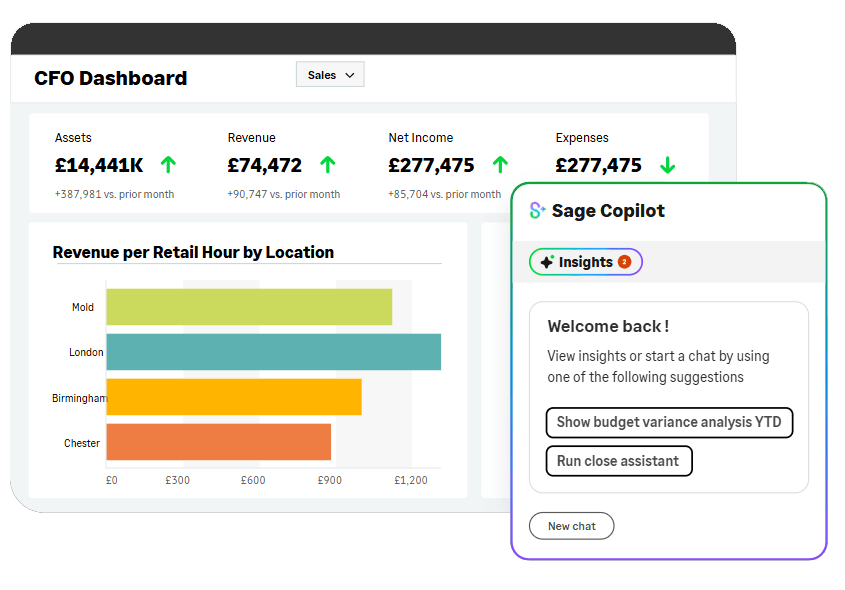Click Run close assistant suggestion
This screenshot has height=590, width=845.
coord(619,461)
